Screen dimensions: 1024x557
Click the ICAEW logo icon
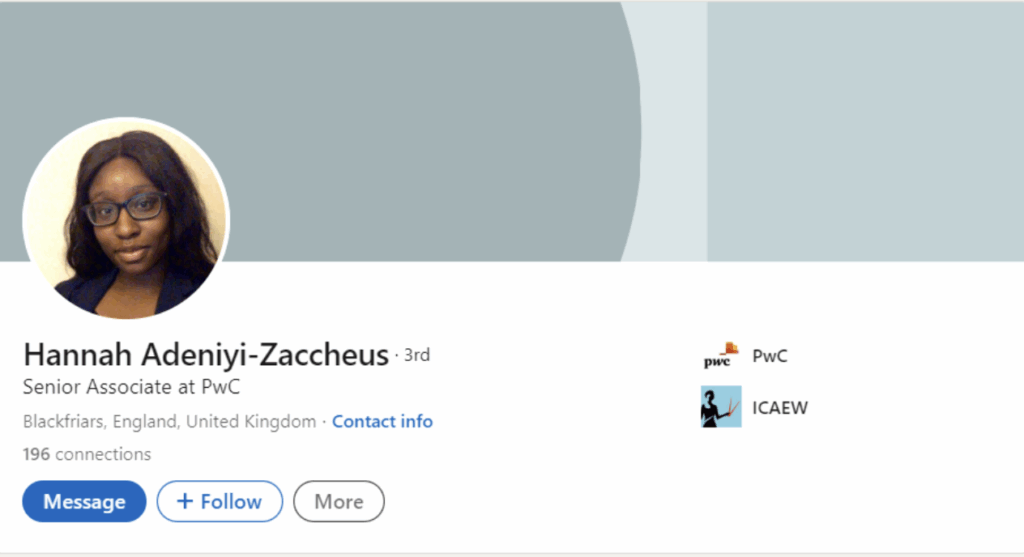pos(721,407)
